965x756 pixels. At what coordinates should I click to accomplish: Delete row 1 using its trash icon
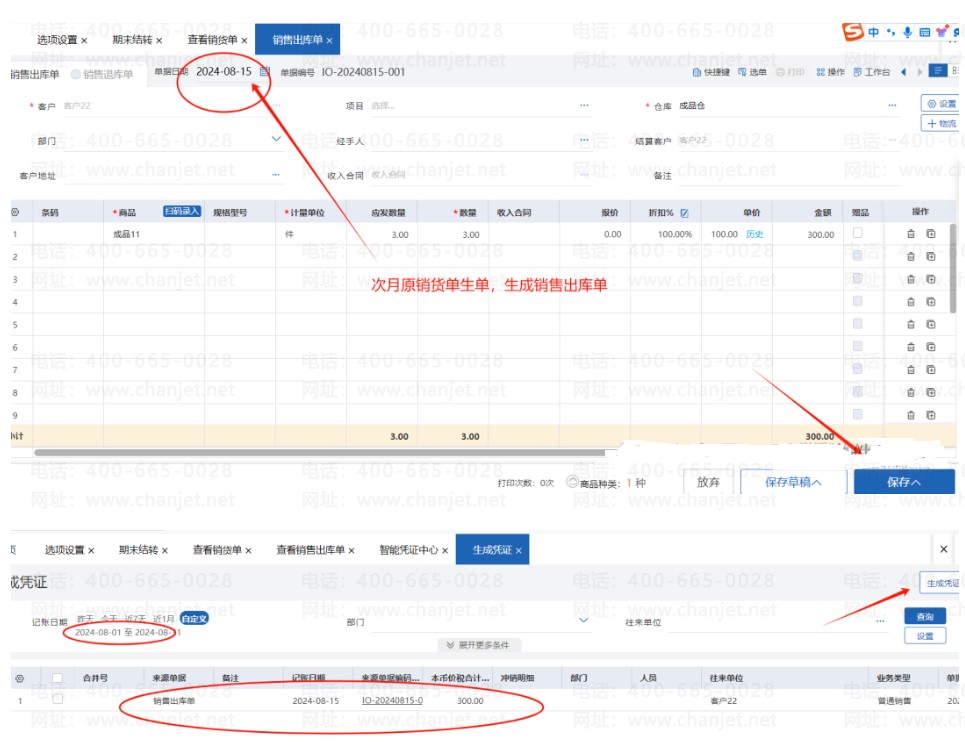(911, 234)
